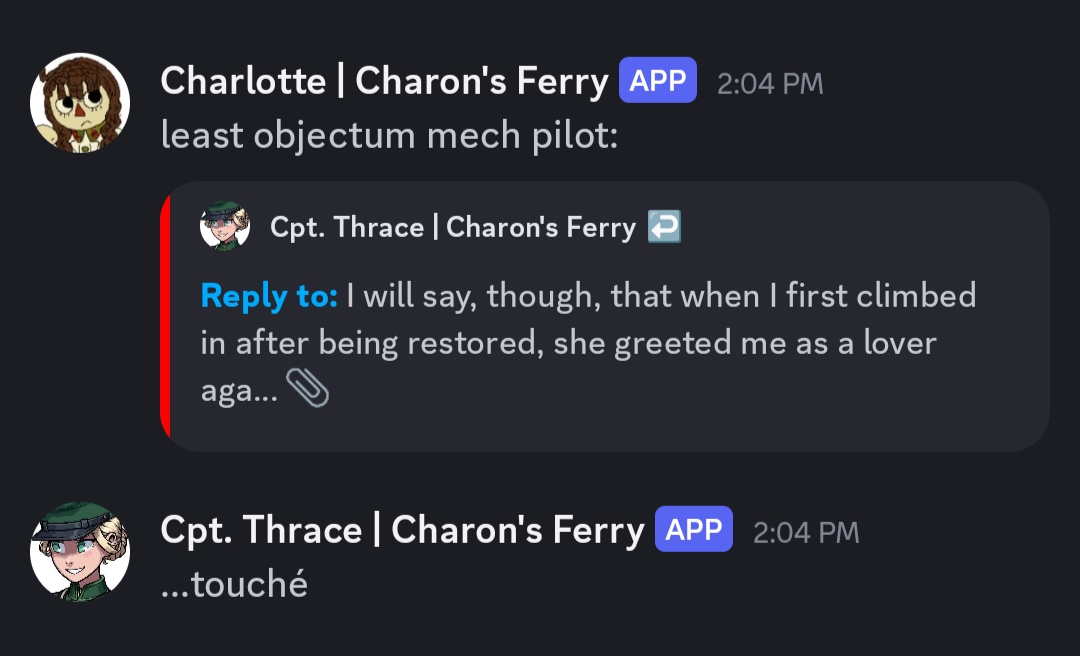Open the Charlotte | Charon's Ferry username
1080x656 pixels.
coord(384,82)
